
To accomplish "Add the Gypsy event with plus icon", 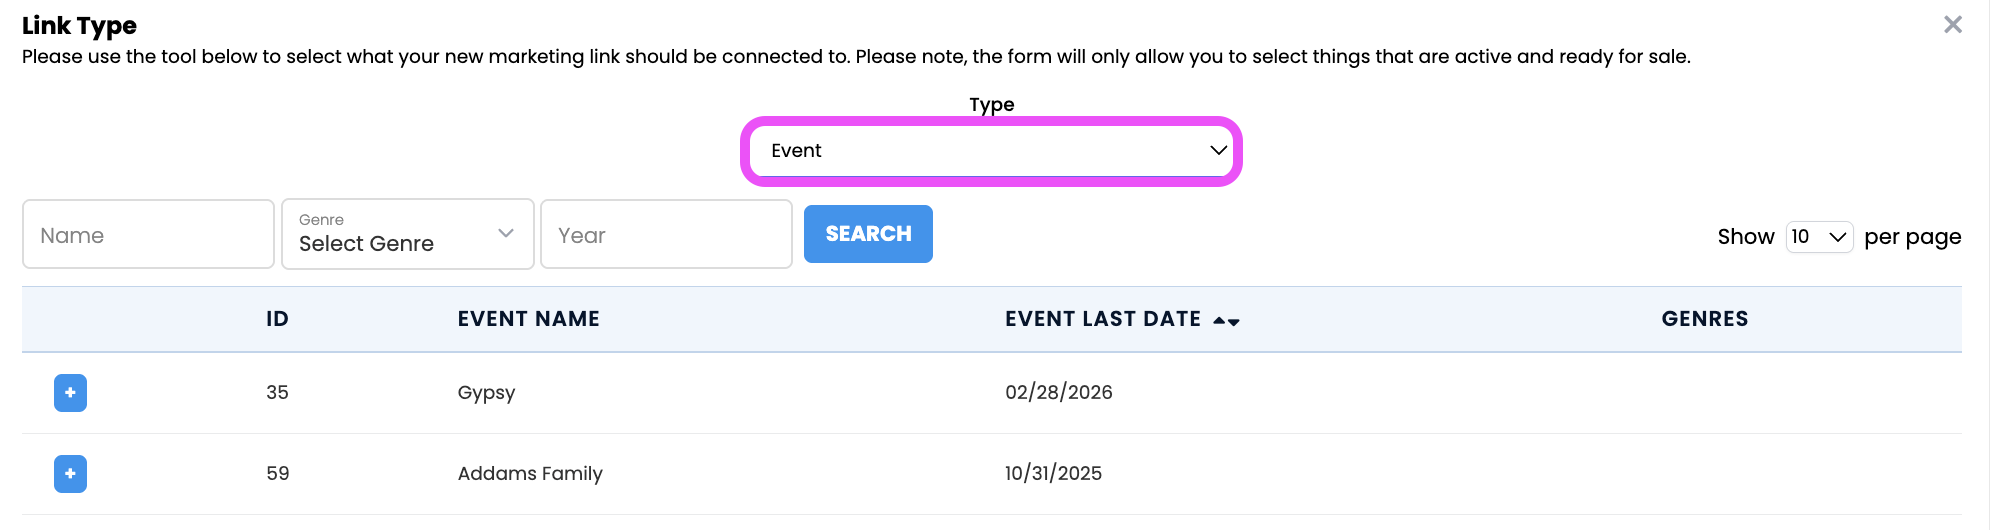I will click(70, 393).
